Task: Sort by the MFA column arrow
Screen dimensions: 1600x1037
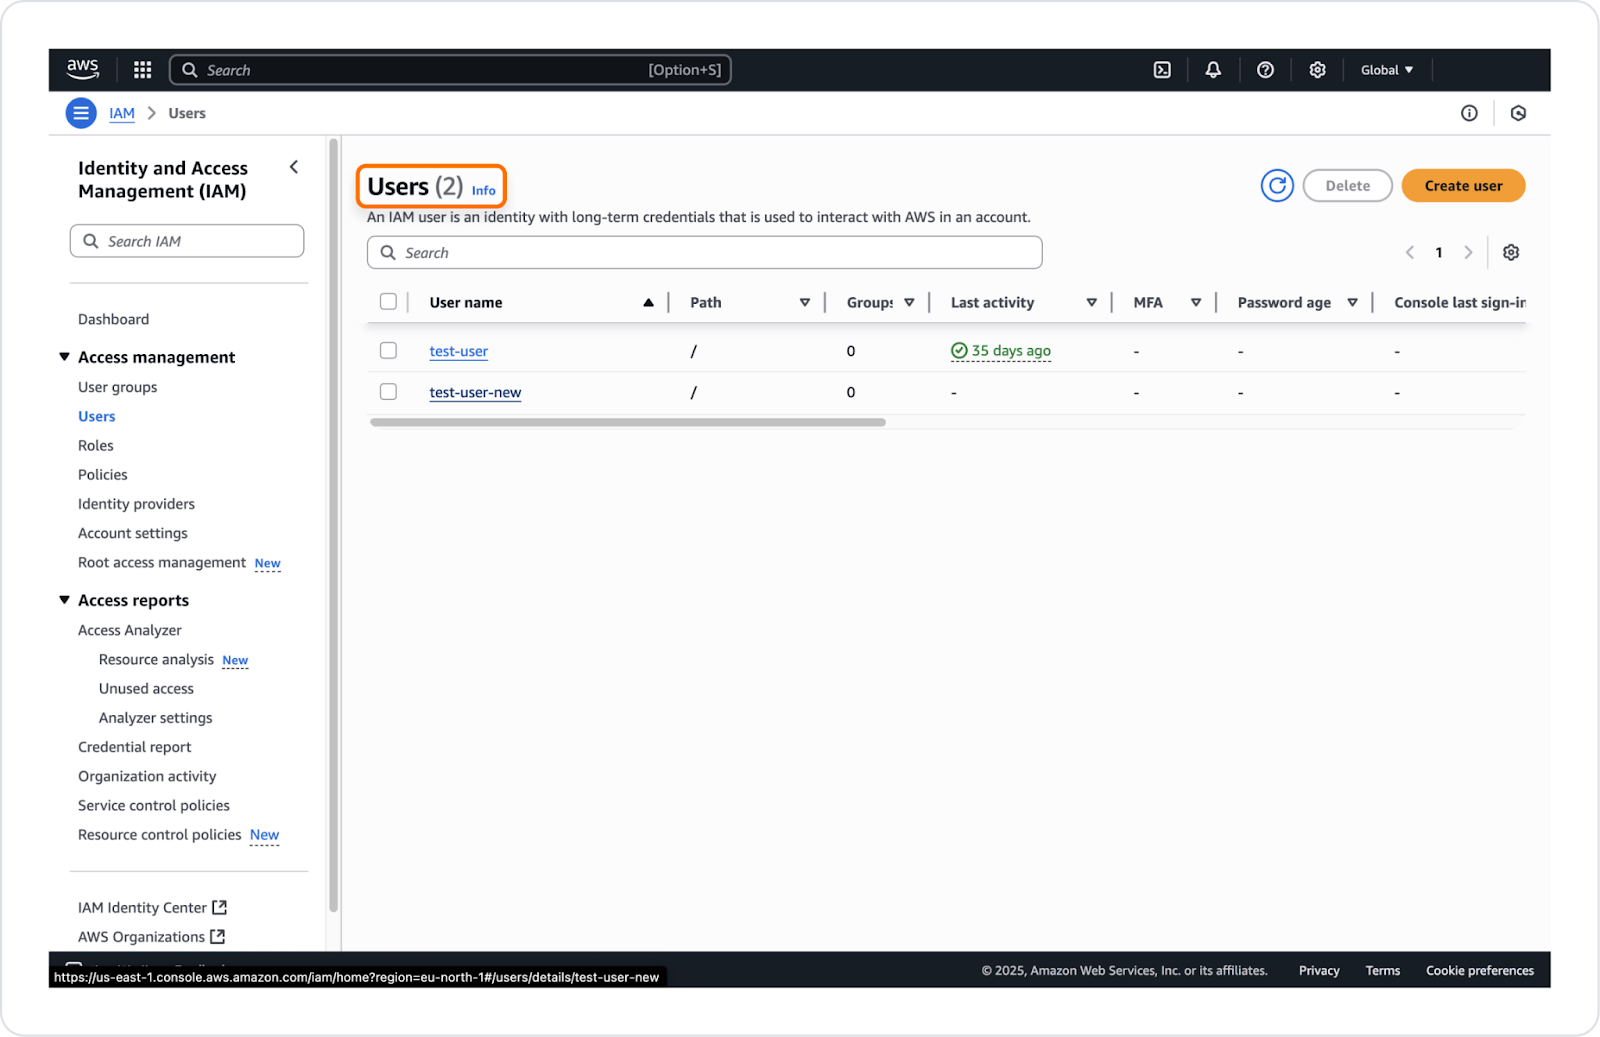Action: point(1195,302)
